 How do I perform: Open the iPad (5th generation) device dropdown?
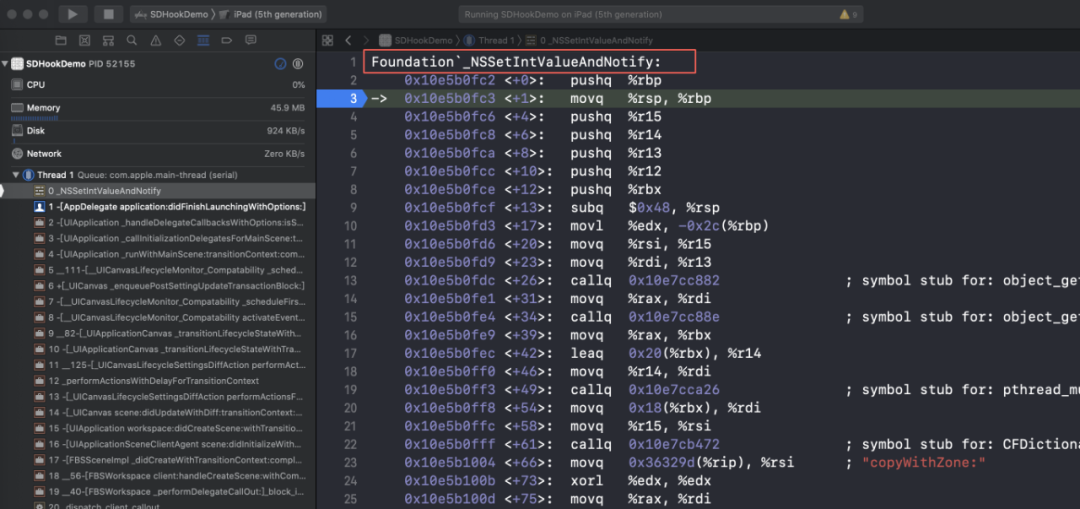(x=276, y=15)
